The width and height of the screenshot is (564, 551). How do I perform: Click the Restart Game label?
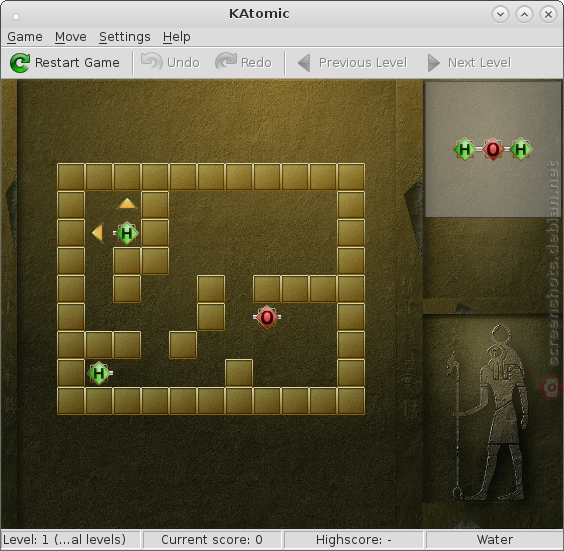point(77,63)
